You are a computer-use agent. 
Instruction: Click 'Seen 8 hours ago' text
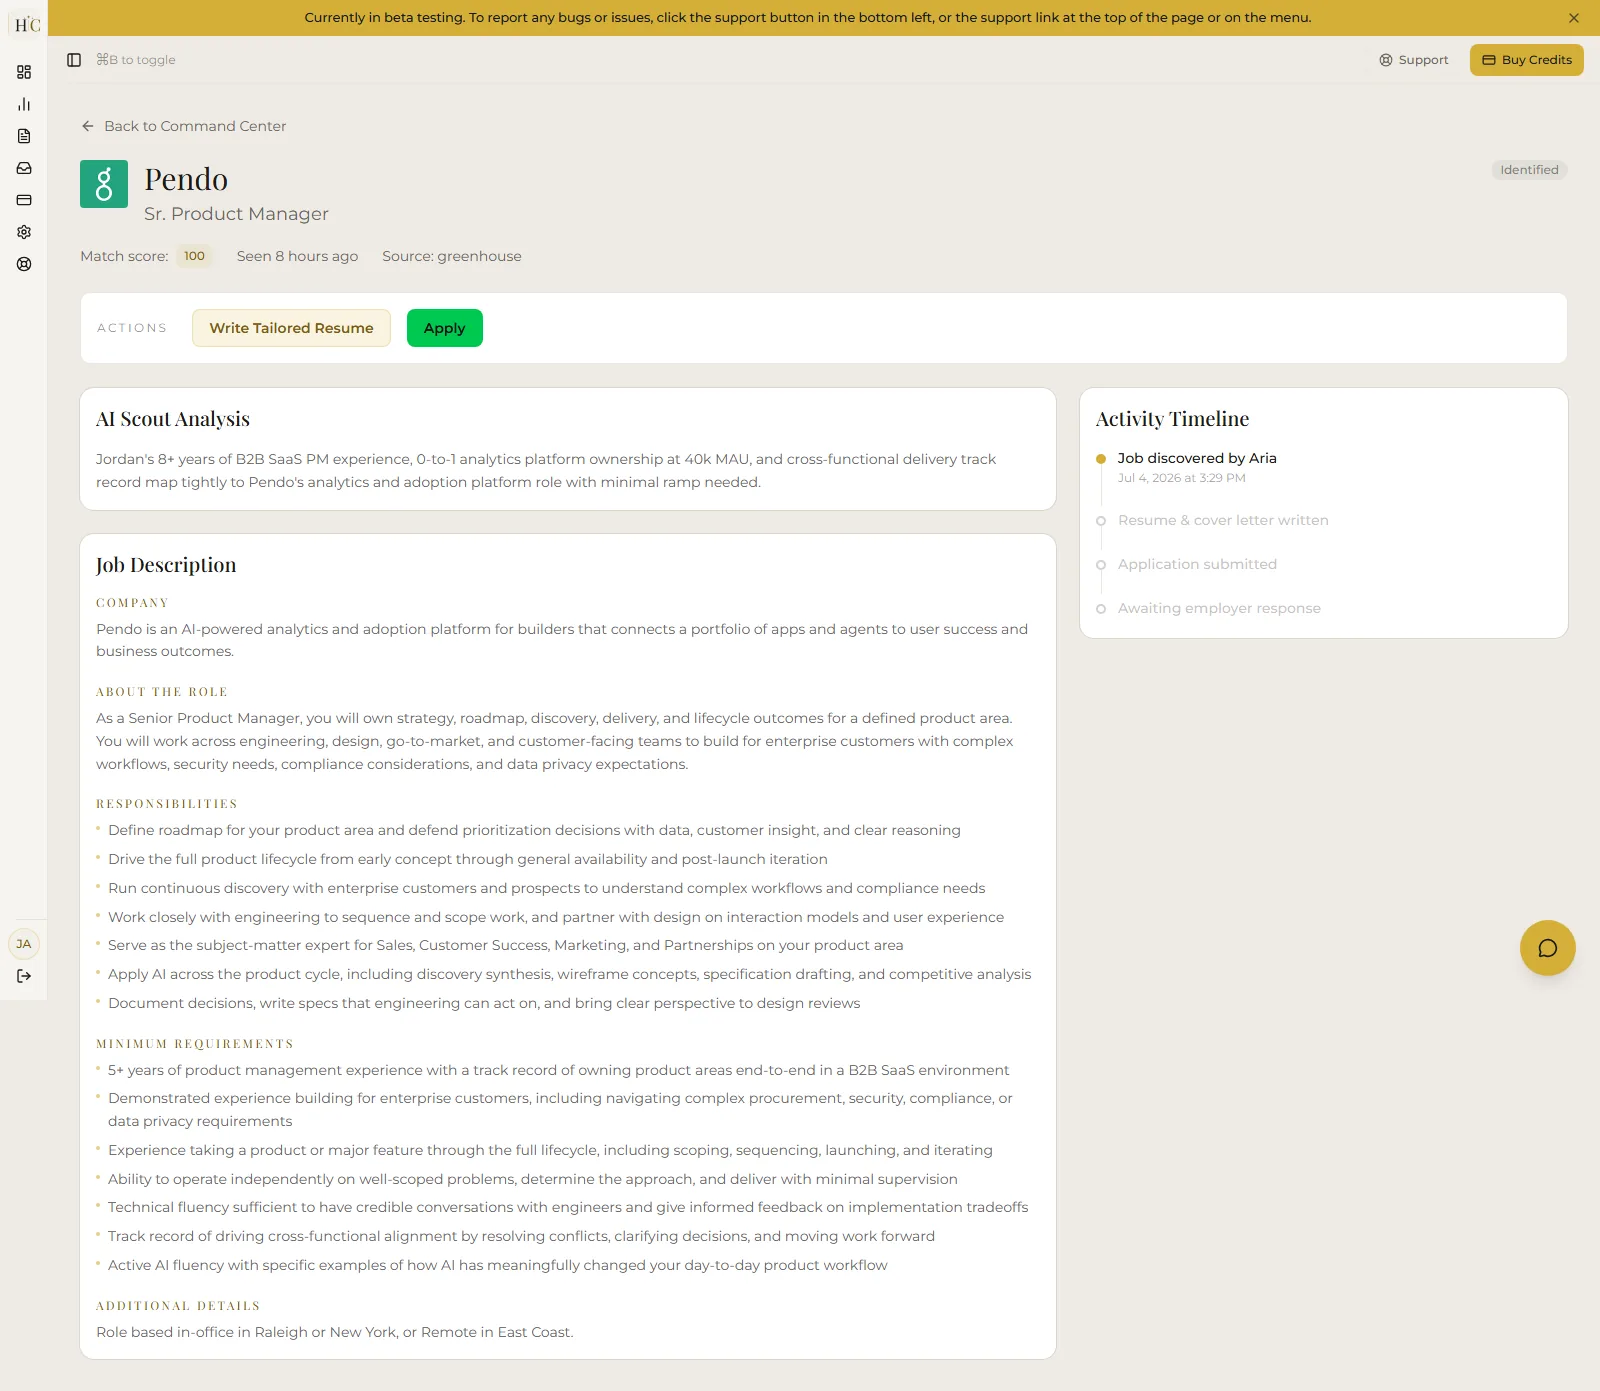(297, 256)
